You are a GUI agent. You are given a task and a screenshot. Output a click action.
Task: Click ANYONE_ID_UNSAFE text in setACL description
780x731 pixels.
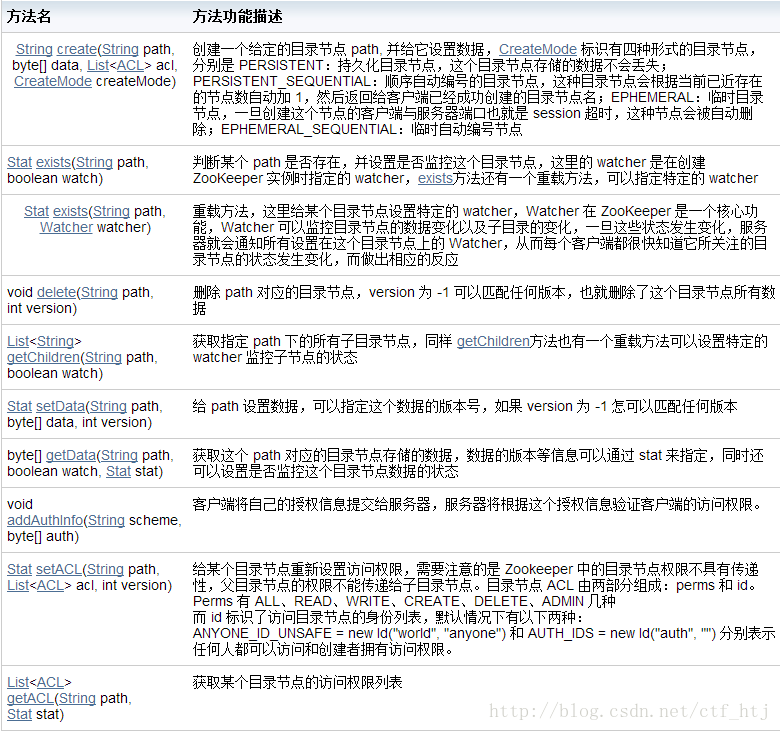262,633
